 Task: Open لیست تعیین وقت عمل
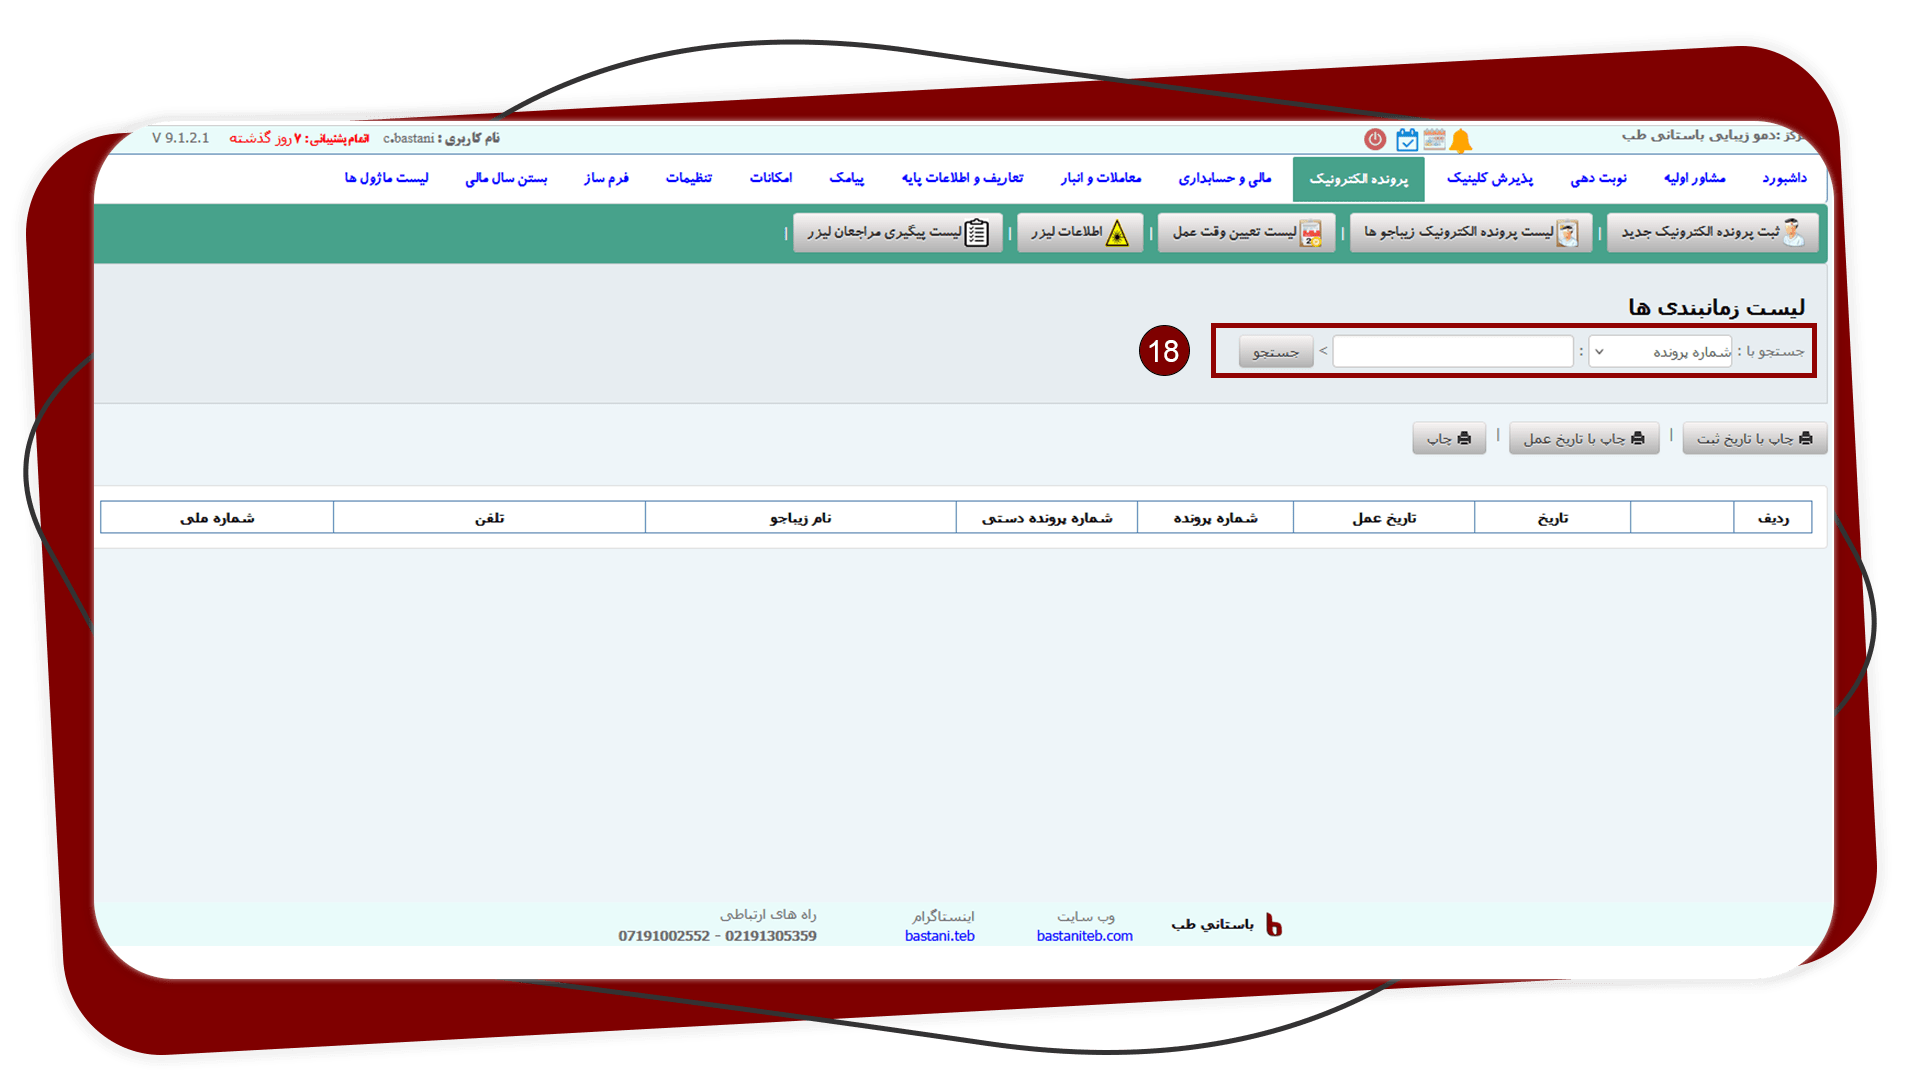[x=1246, y=232]
